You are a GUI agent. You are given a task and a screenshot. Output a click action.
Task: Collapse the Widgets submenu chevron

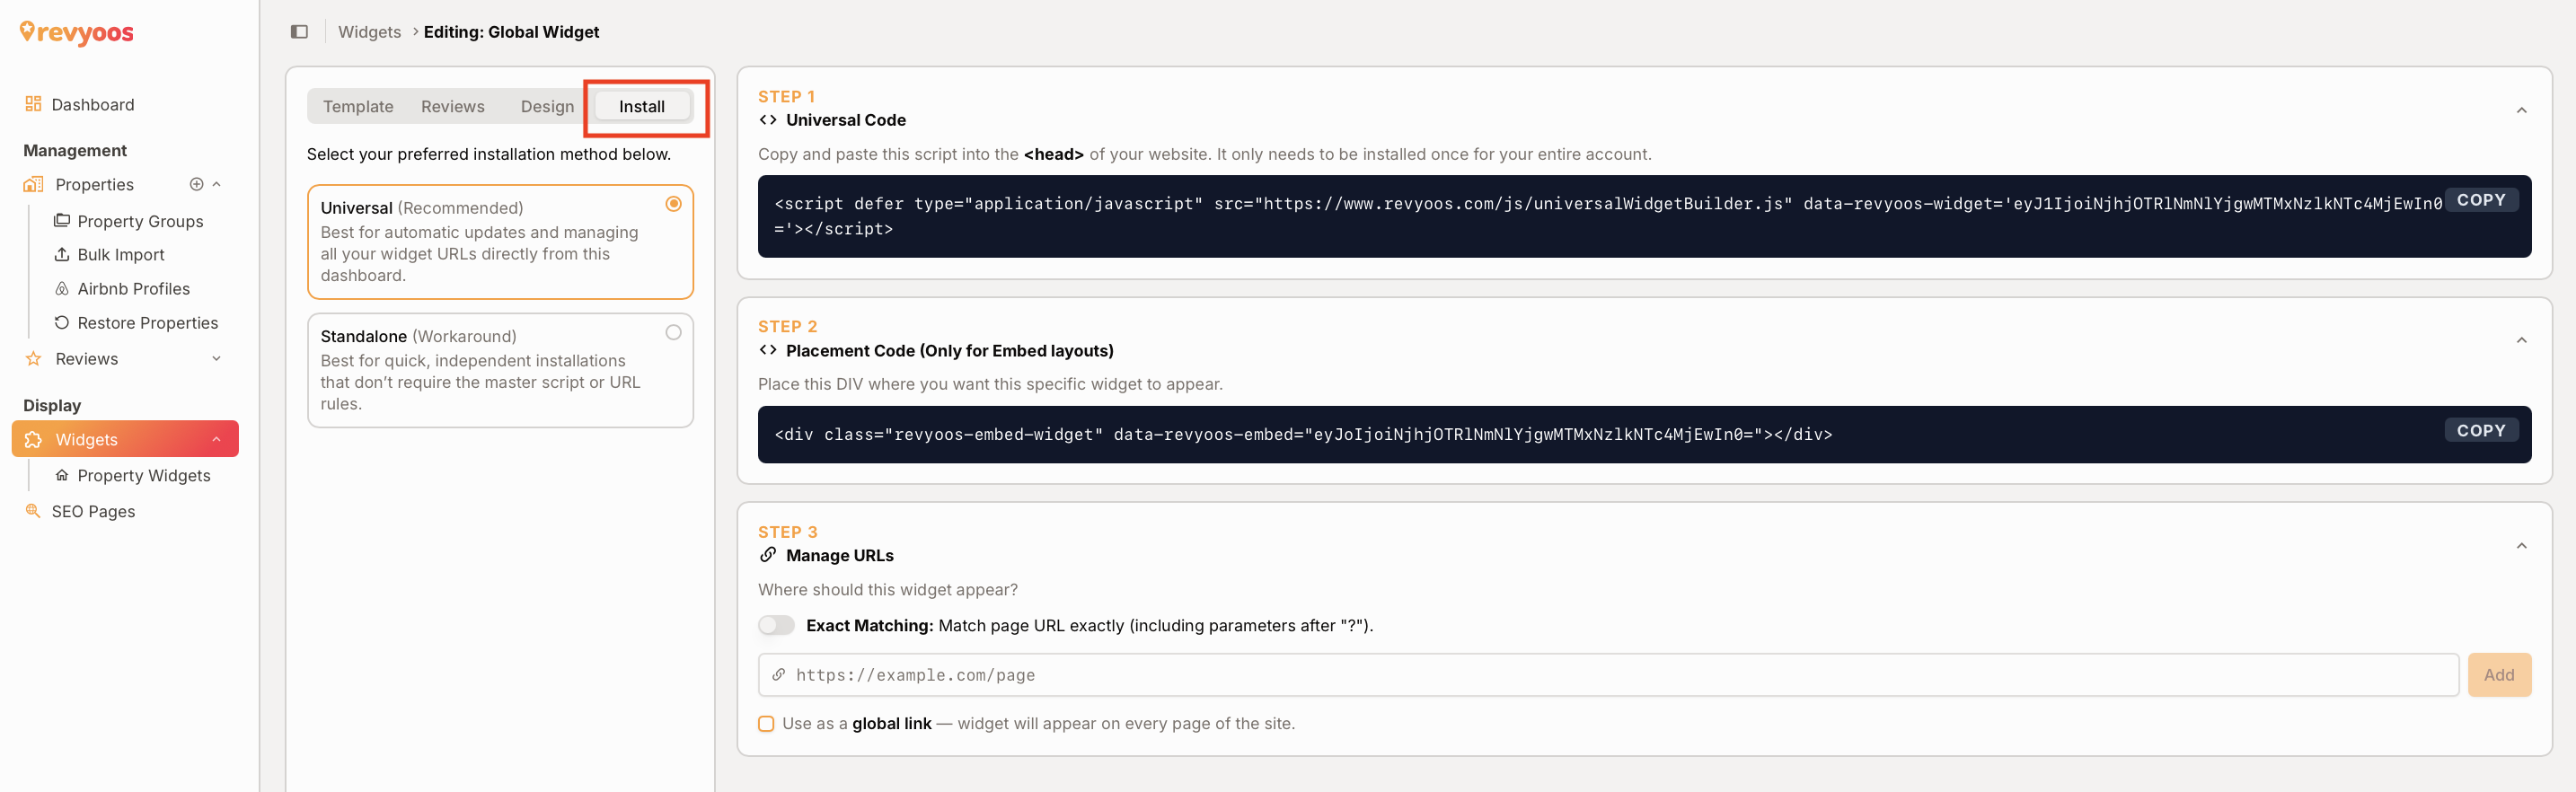pos(216,439)
